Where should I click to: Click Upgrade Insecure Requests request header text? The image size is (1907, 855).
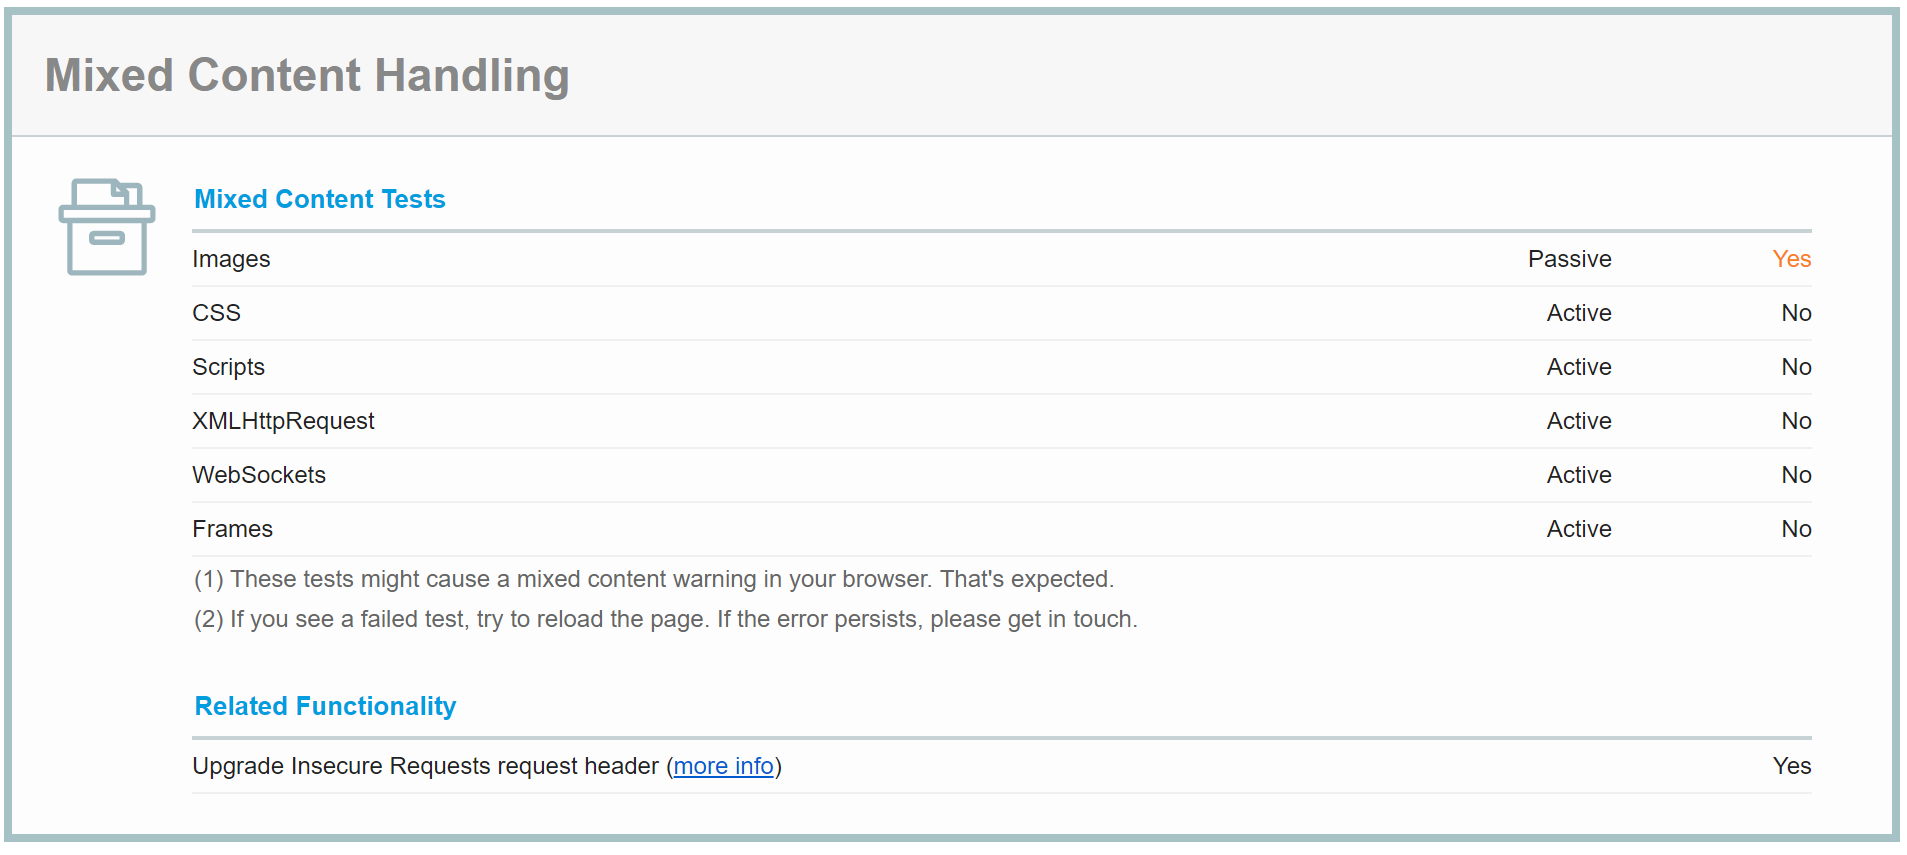tap(426, 766)
